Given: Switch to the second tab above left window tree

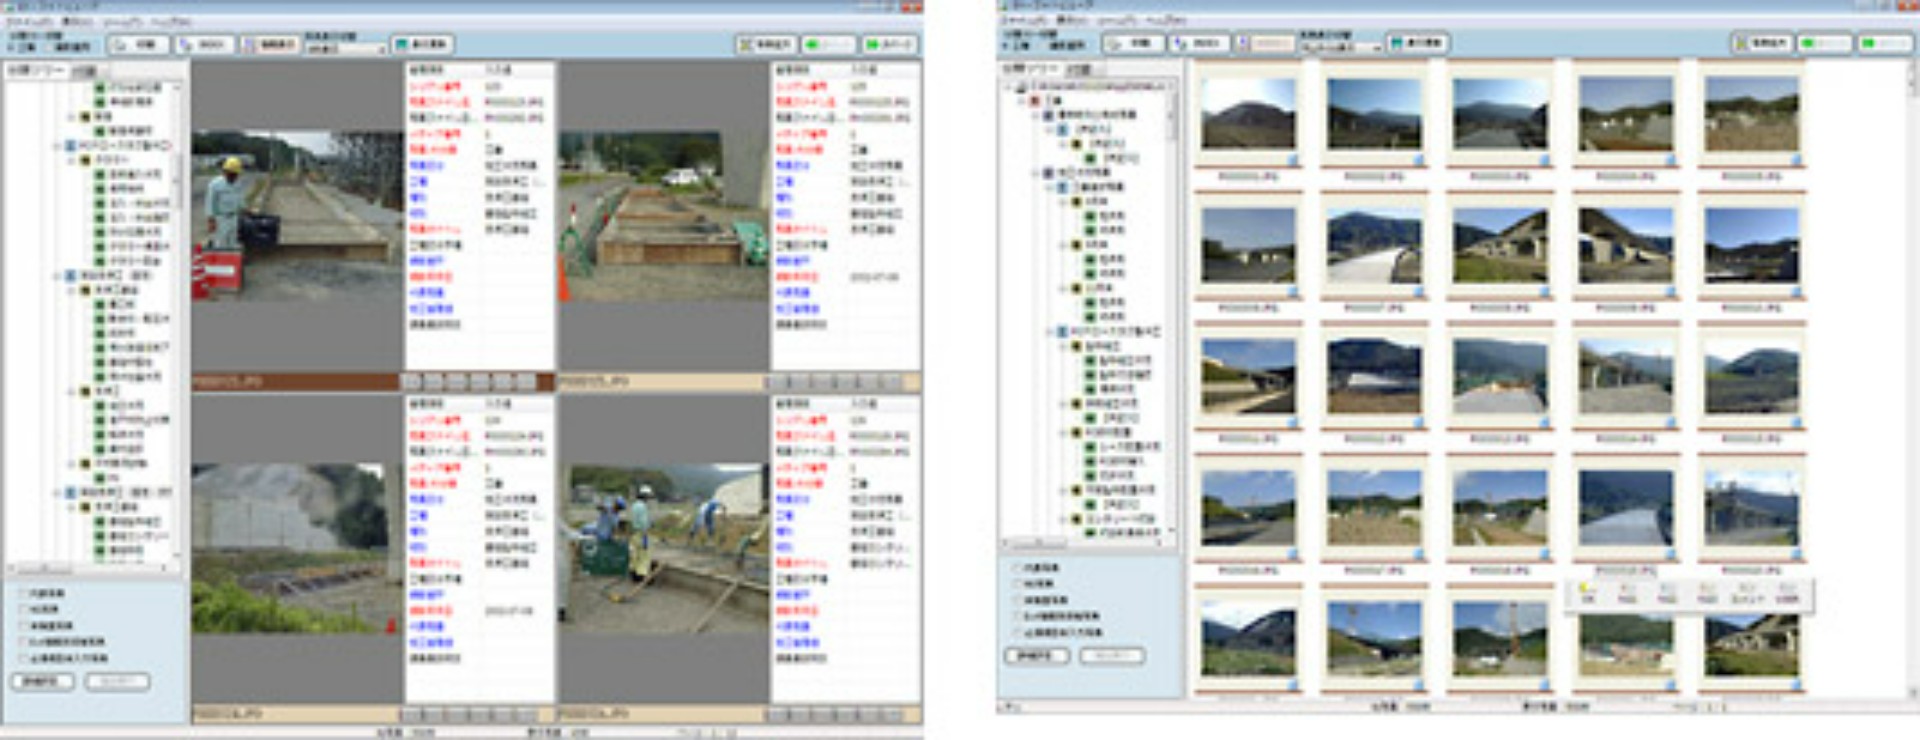Looking at the screenshot, I should tap(85, 71).
